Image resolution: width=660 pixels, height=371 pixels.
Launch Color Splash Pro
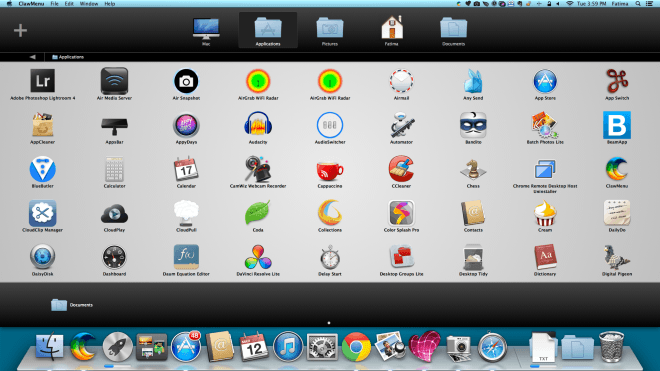[401, 213]
